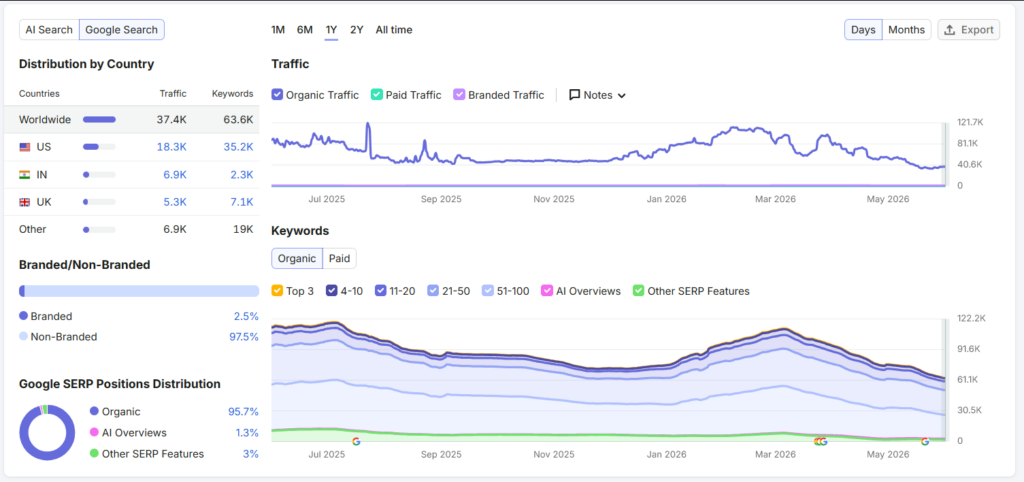Select the Google Search tab
Screen dimensions: 1024x482
[x=121, y=30]
